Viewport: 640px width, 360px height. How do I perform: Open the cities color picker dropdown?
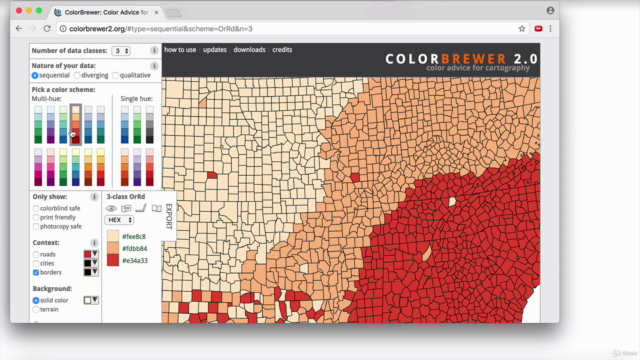pos(91,263)
